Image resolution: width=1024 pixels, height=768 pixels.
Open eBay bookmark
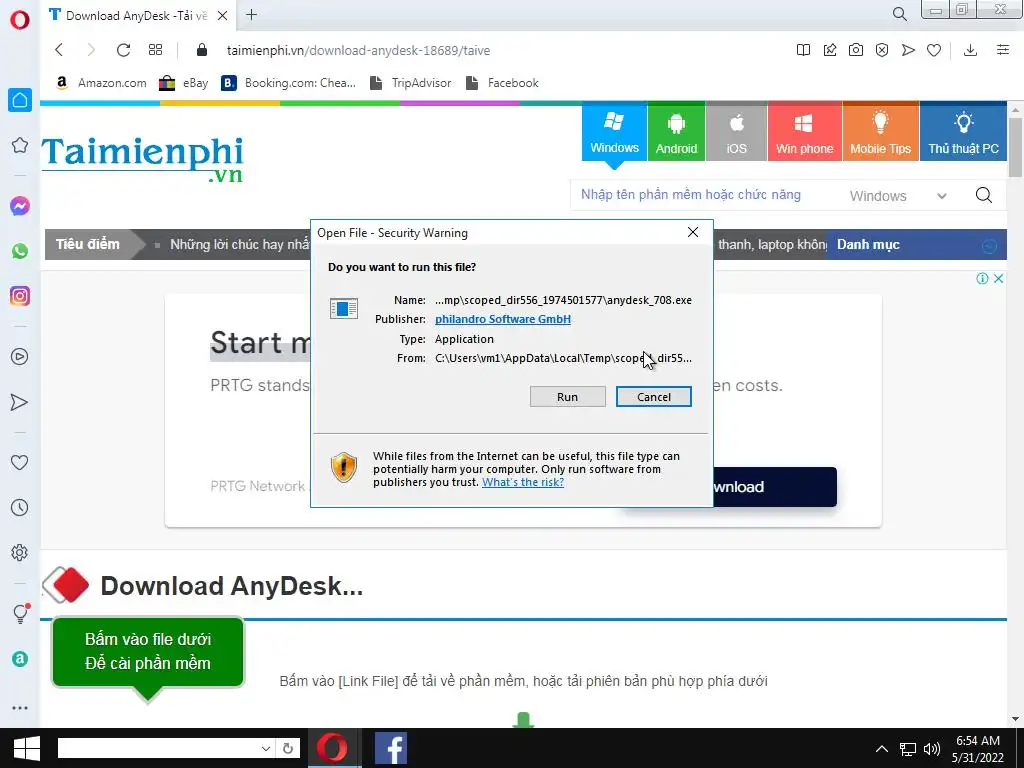(184, 83)
